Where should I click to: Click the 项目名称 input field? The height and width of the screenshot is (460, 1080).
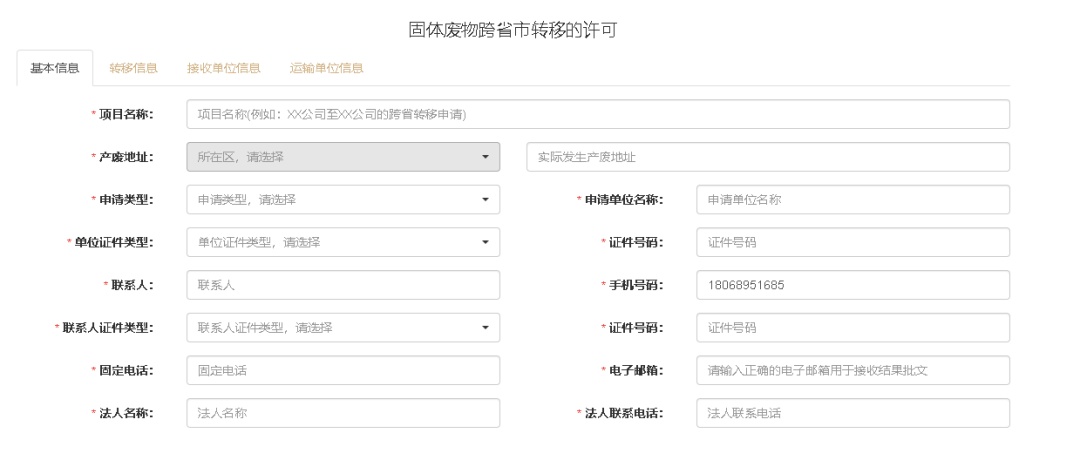tap(598, 114)
